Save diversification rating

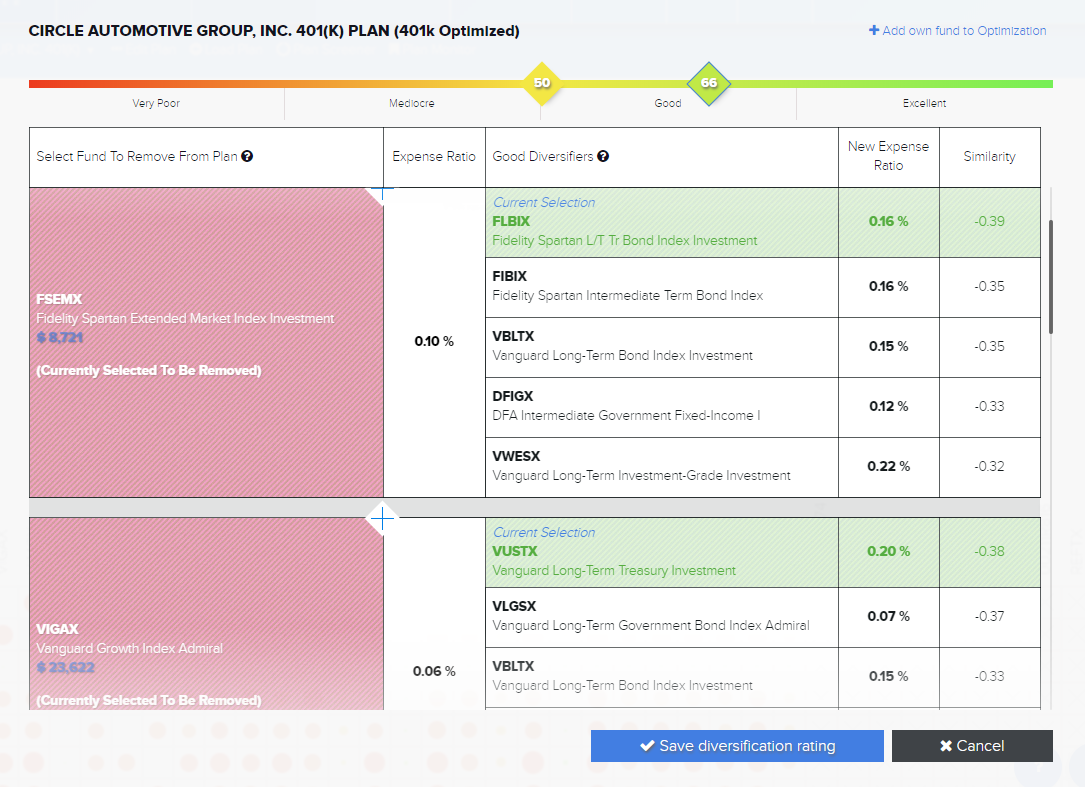(x=737, y=746)
